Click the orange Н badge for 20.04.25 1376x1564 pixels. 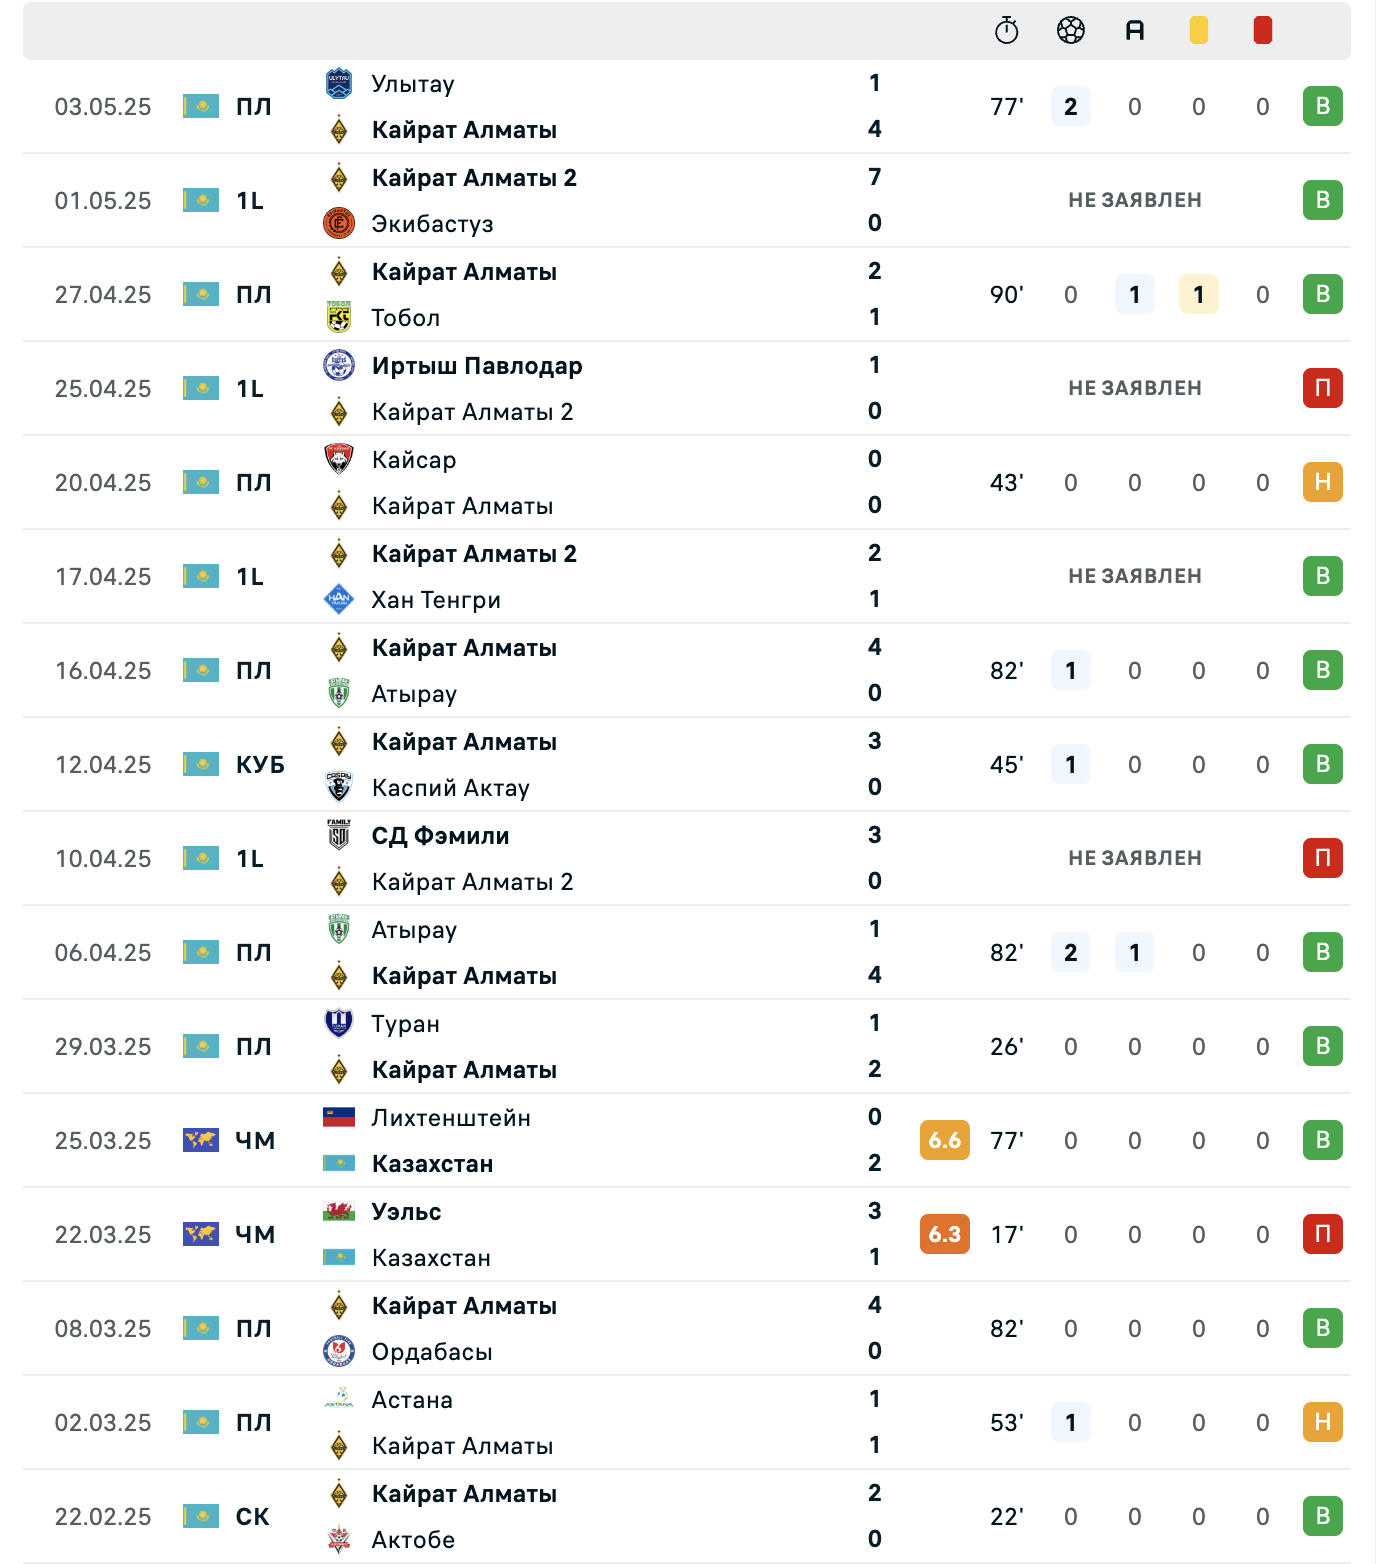click(1322, 482)
